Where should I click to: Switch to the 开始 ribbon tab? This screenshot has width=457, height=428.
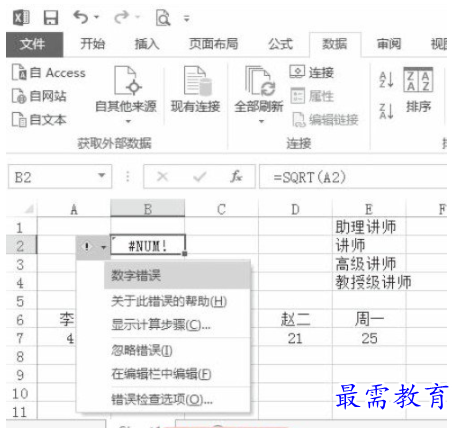point(92,44)
